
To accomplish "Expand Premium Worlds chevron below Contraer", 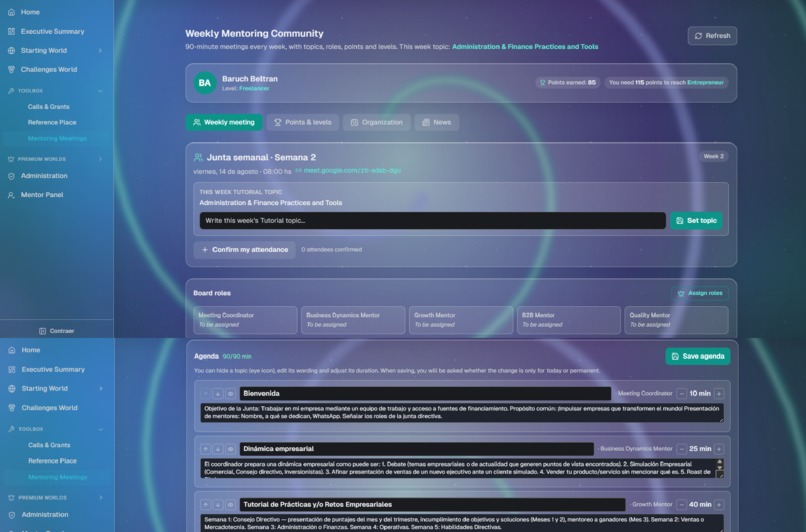I will coord(101,498).
